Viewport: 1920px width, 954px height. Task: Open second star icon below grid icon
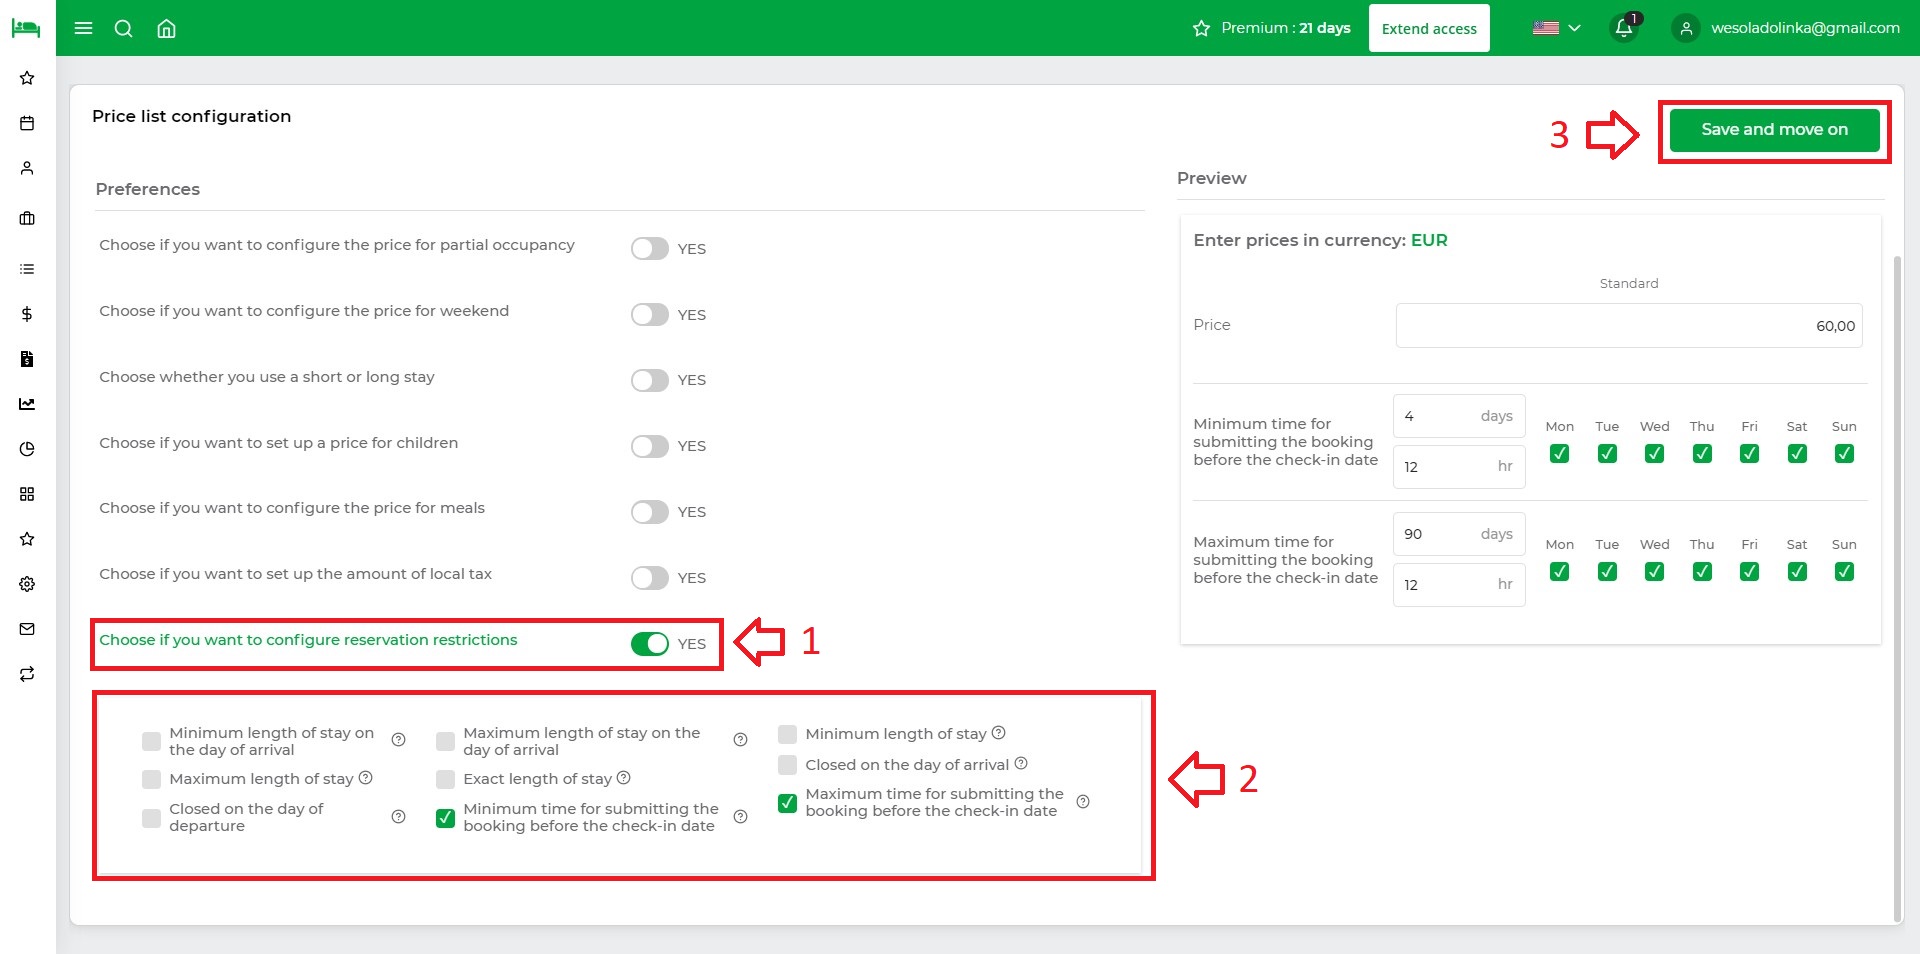[x=27, y=539]
